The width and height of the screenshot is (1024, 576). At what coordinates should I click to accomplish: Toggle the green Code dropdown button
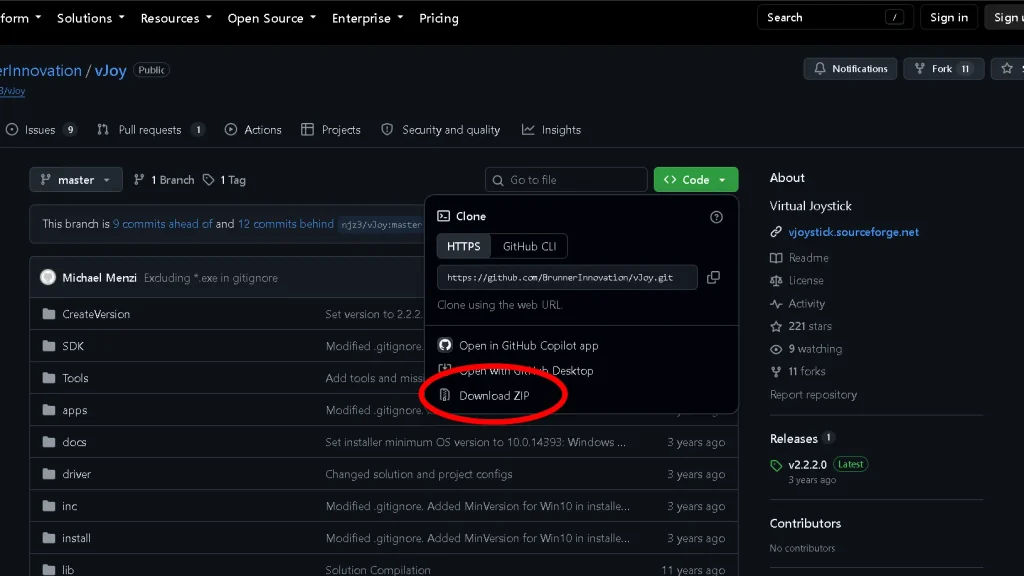696,180
